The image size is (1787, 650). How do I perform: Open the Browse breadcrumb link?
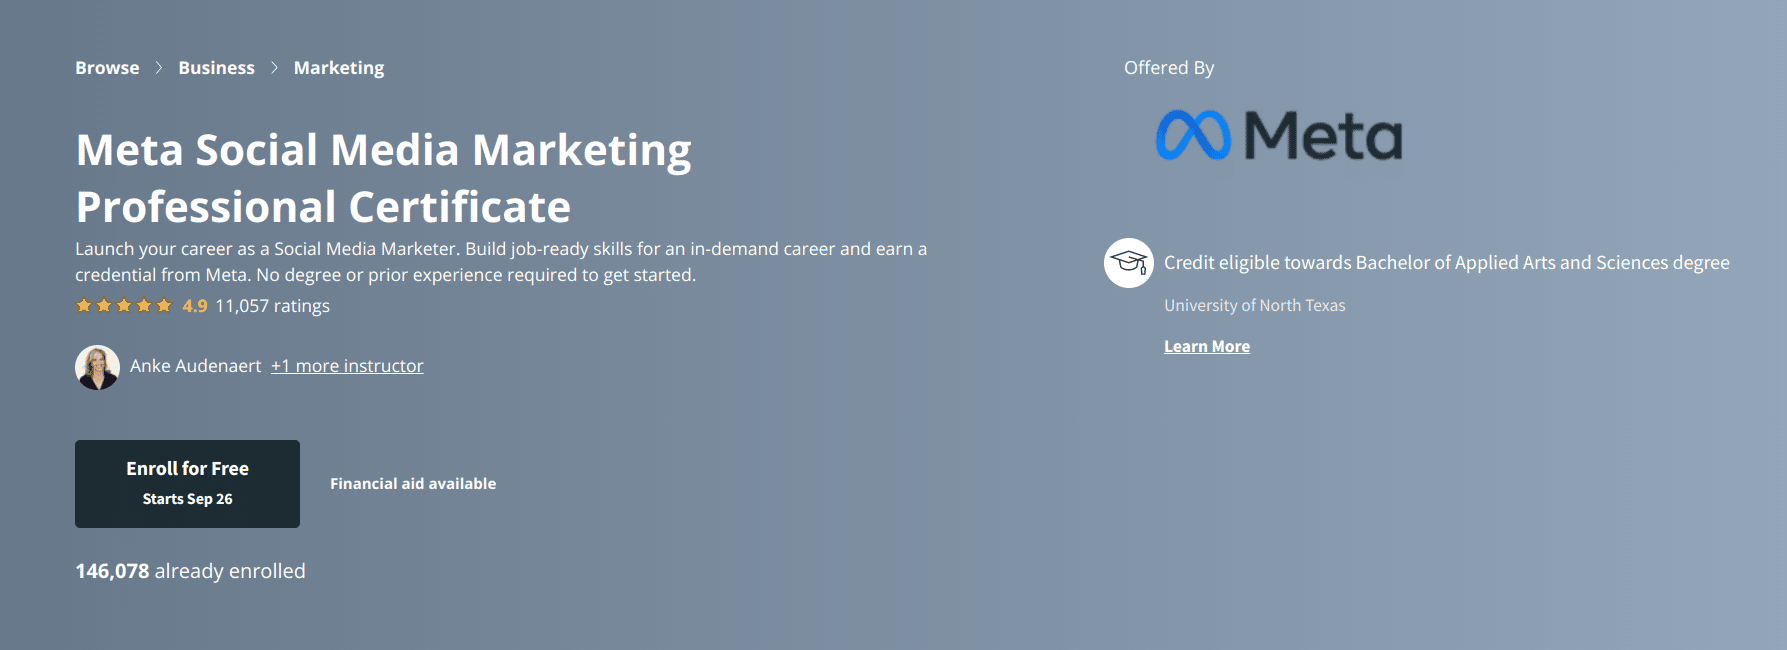(x=107, y=68)
